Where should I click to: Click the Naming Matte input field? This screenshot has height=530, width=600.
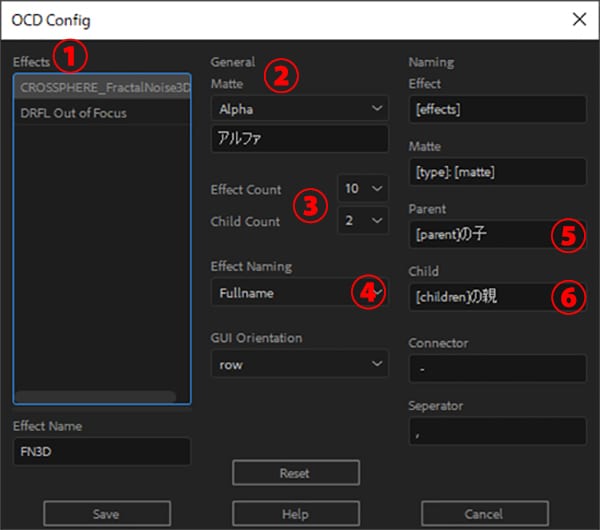pos(497,173)
